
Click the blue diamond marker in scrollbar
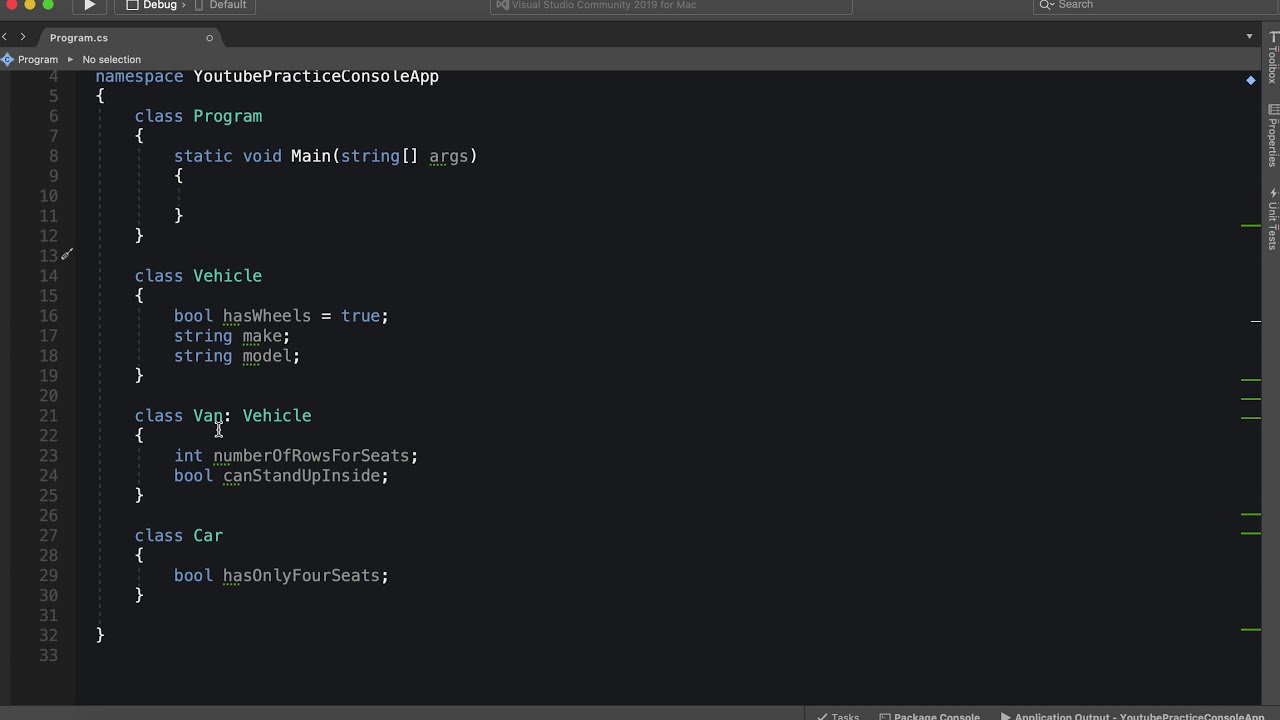(1250, 80)
